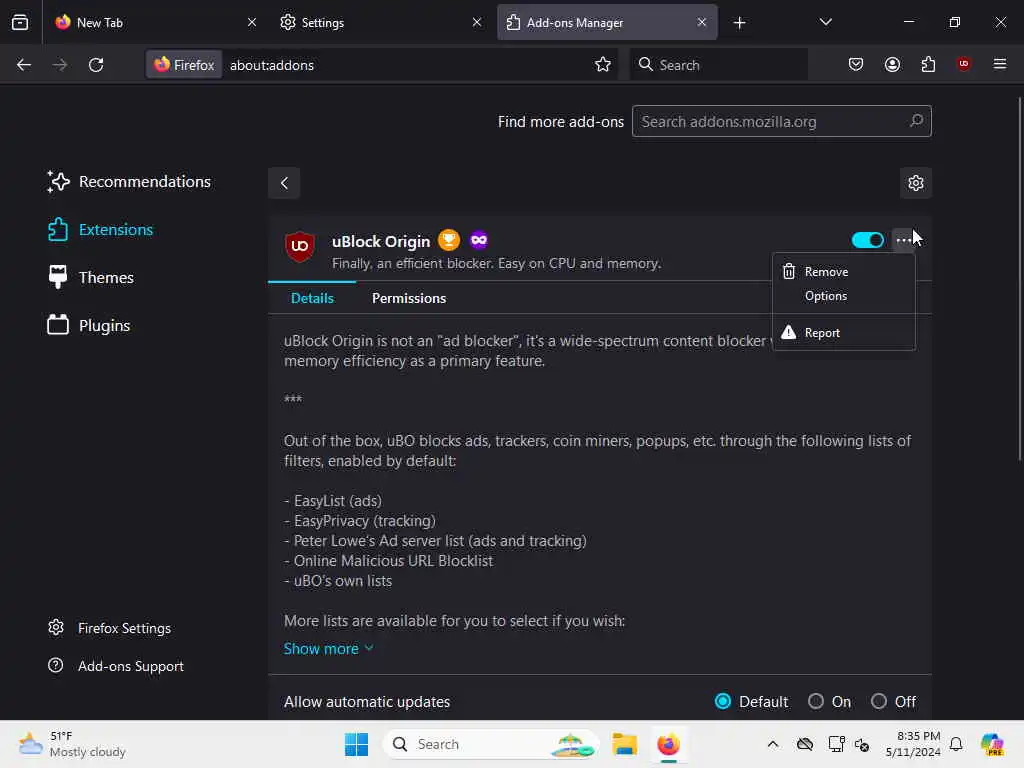Open Add-ons Support link
This screenshot has height=768, width=1024.
[x=116, y=665]
